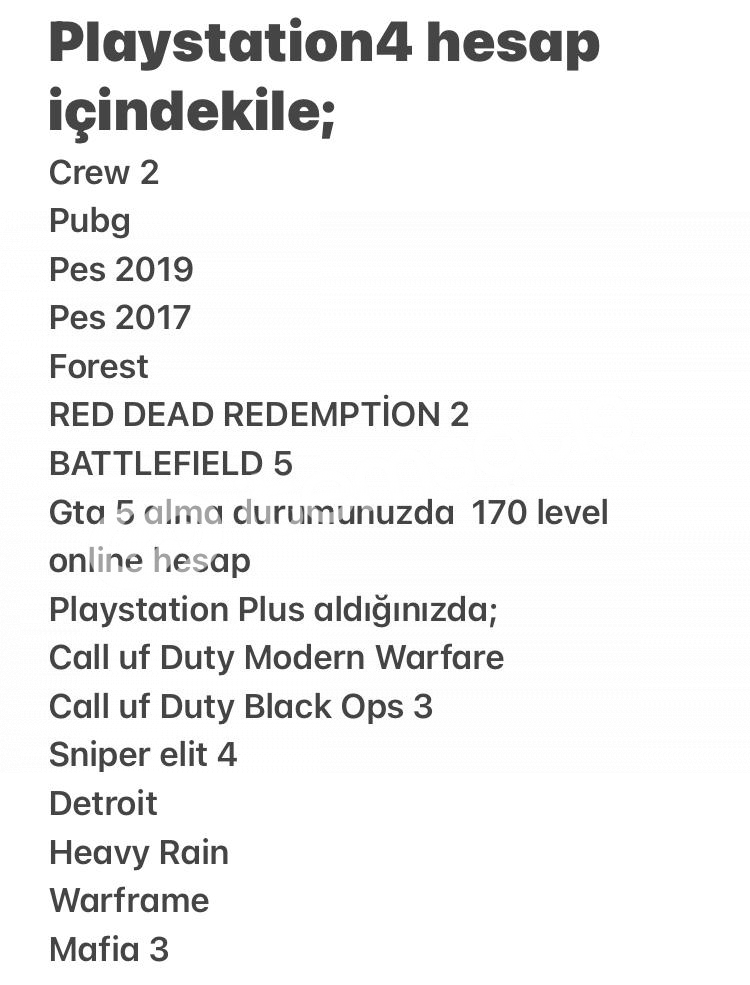Click the 'Gta 5 alma durumunuzda' line
750x985 pixels.
tap(251, 513)
